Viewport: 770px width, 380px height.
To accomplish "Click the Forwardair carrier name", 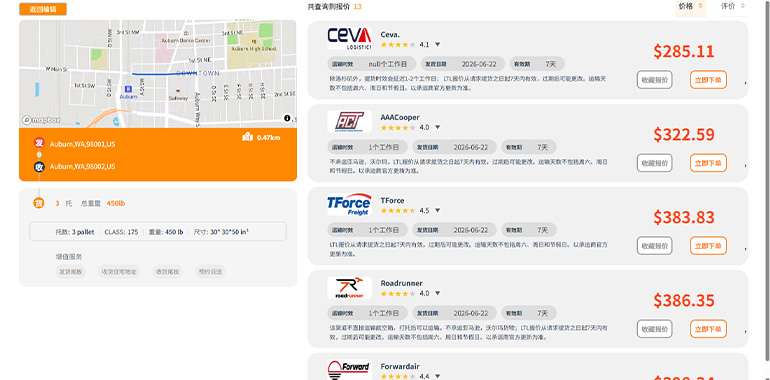I will pos(400,366).
